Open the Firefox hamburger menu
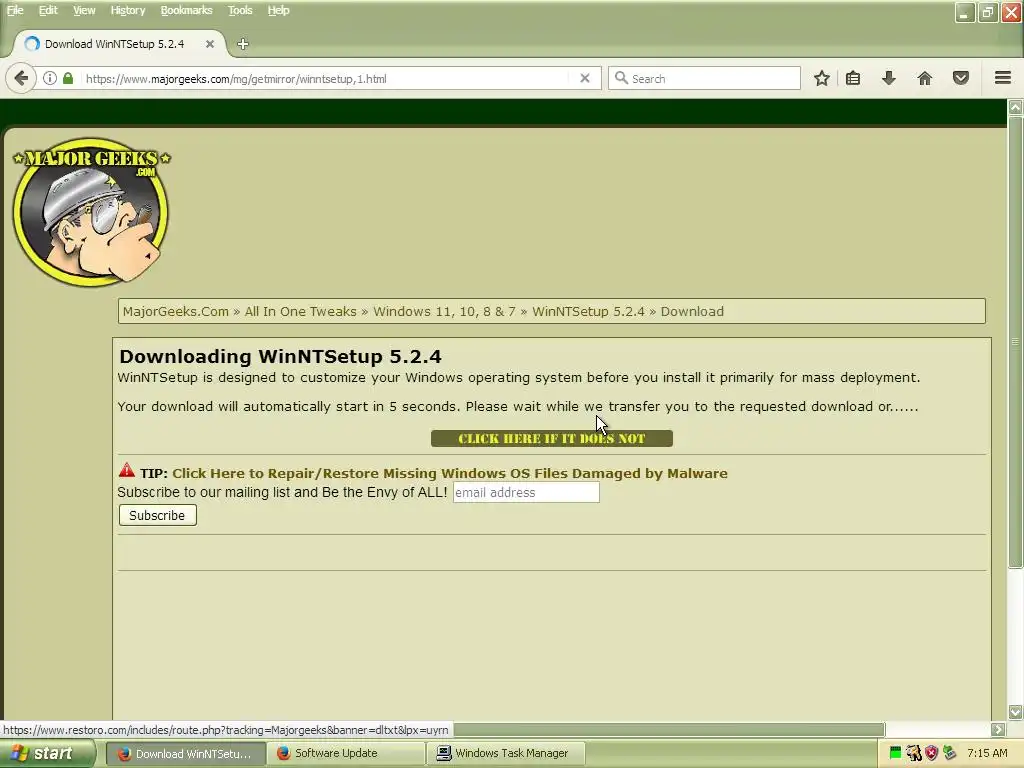Viewport: 1024px width, 768px height. [x=1003, y=78]
